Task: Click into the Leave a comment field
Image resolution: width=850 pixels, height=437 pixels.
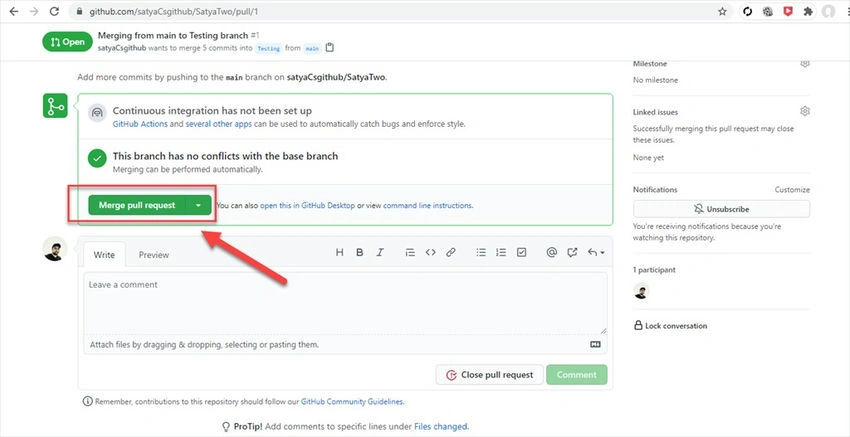Action: (345, 304)
